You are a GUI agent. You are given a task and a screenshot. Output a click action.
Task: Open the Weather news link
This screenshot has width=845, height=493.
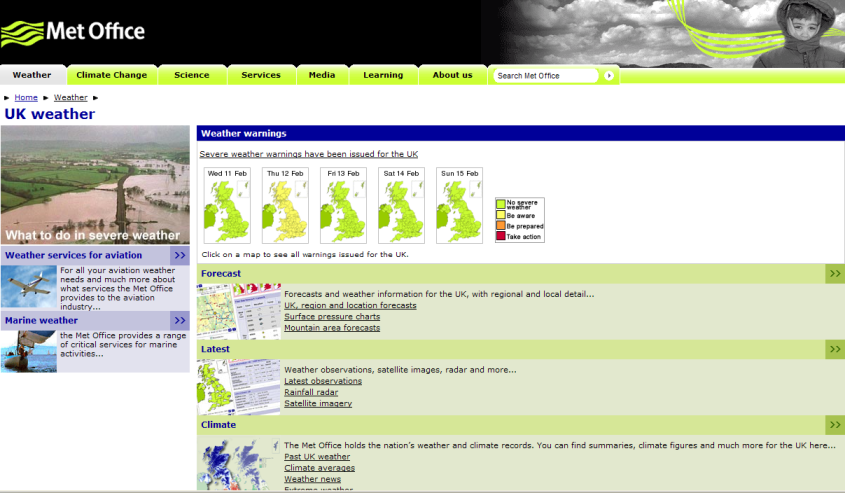coord(313,479)
